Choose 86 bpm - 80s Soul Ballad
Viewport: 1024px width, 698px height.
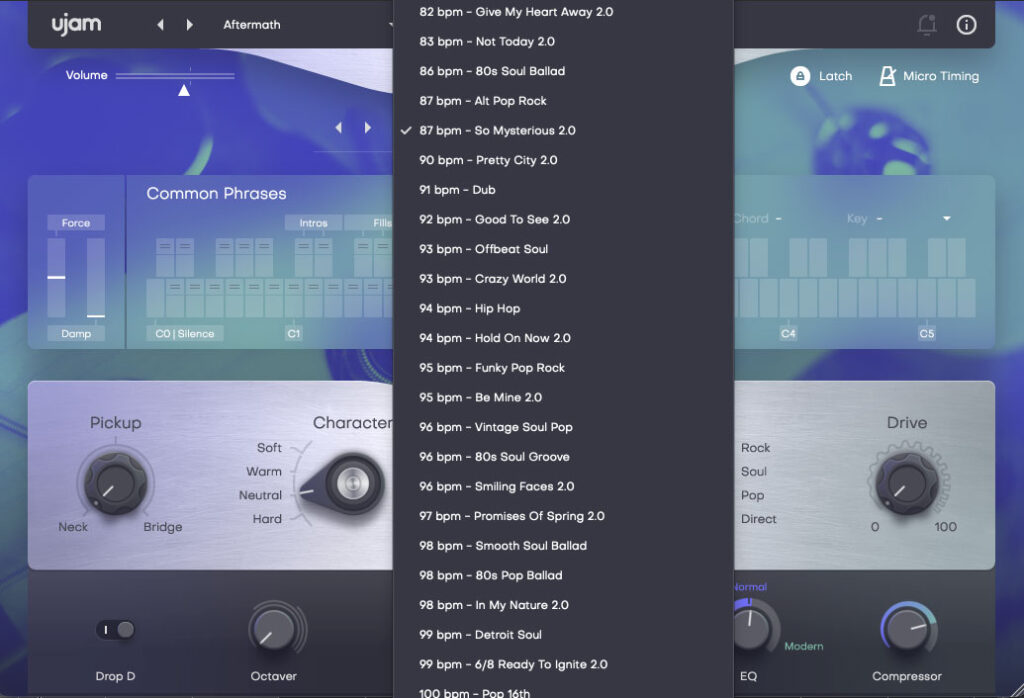[563, 71]
